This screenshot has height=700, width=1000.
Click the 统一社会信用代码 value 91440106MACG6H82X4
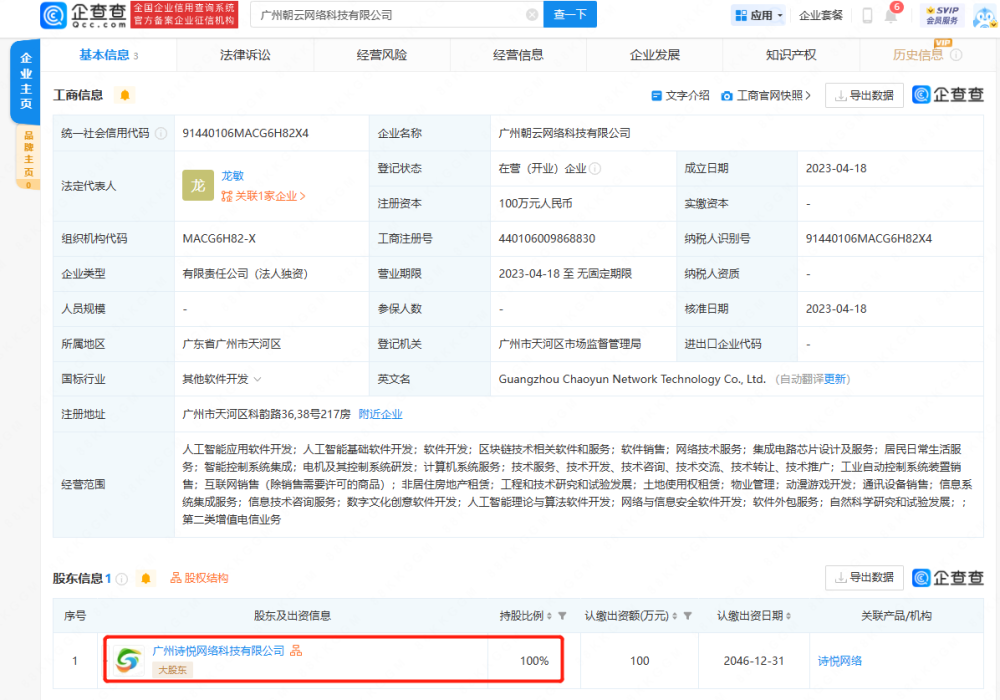[x=246, y=133]
